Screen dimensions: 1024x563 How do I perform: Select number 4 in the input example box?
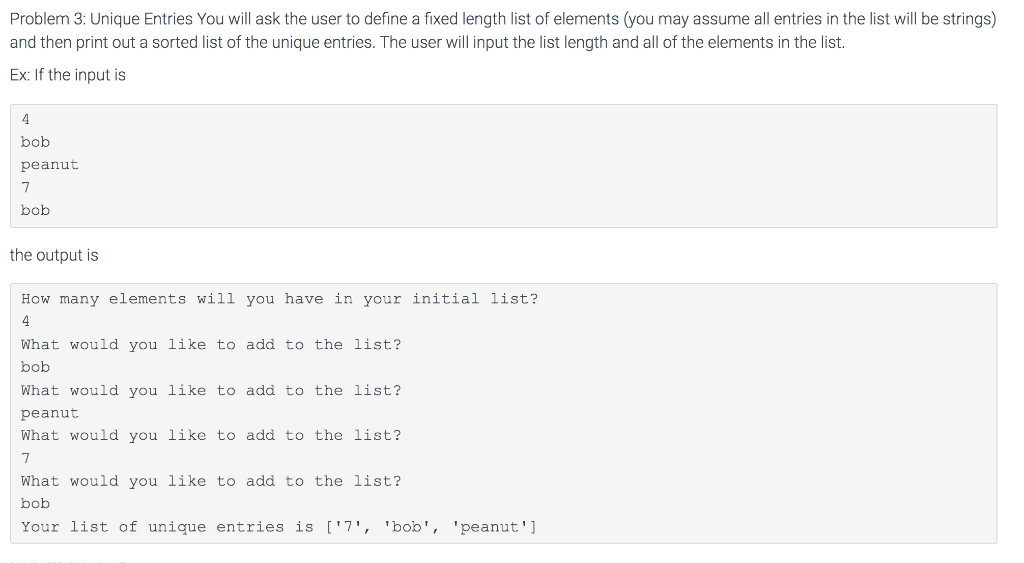(25, 120)
